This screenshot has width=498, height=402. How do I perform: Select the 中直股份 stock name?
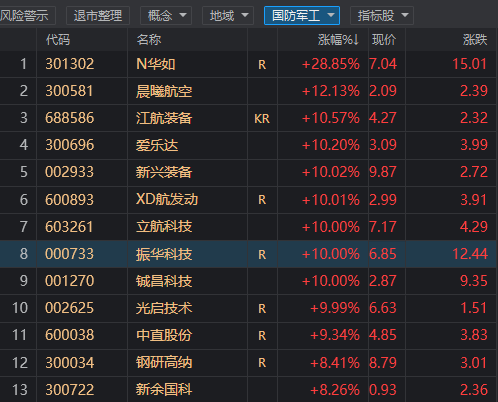[x=164, y=335]
